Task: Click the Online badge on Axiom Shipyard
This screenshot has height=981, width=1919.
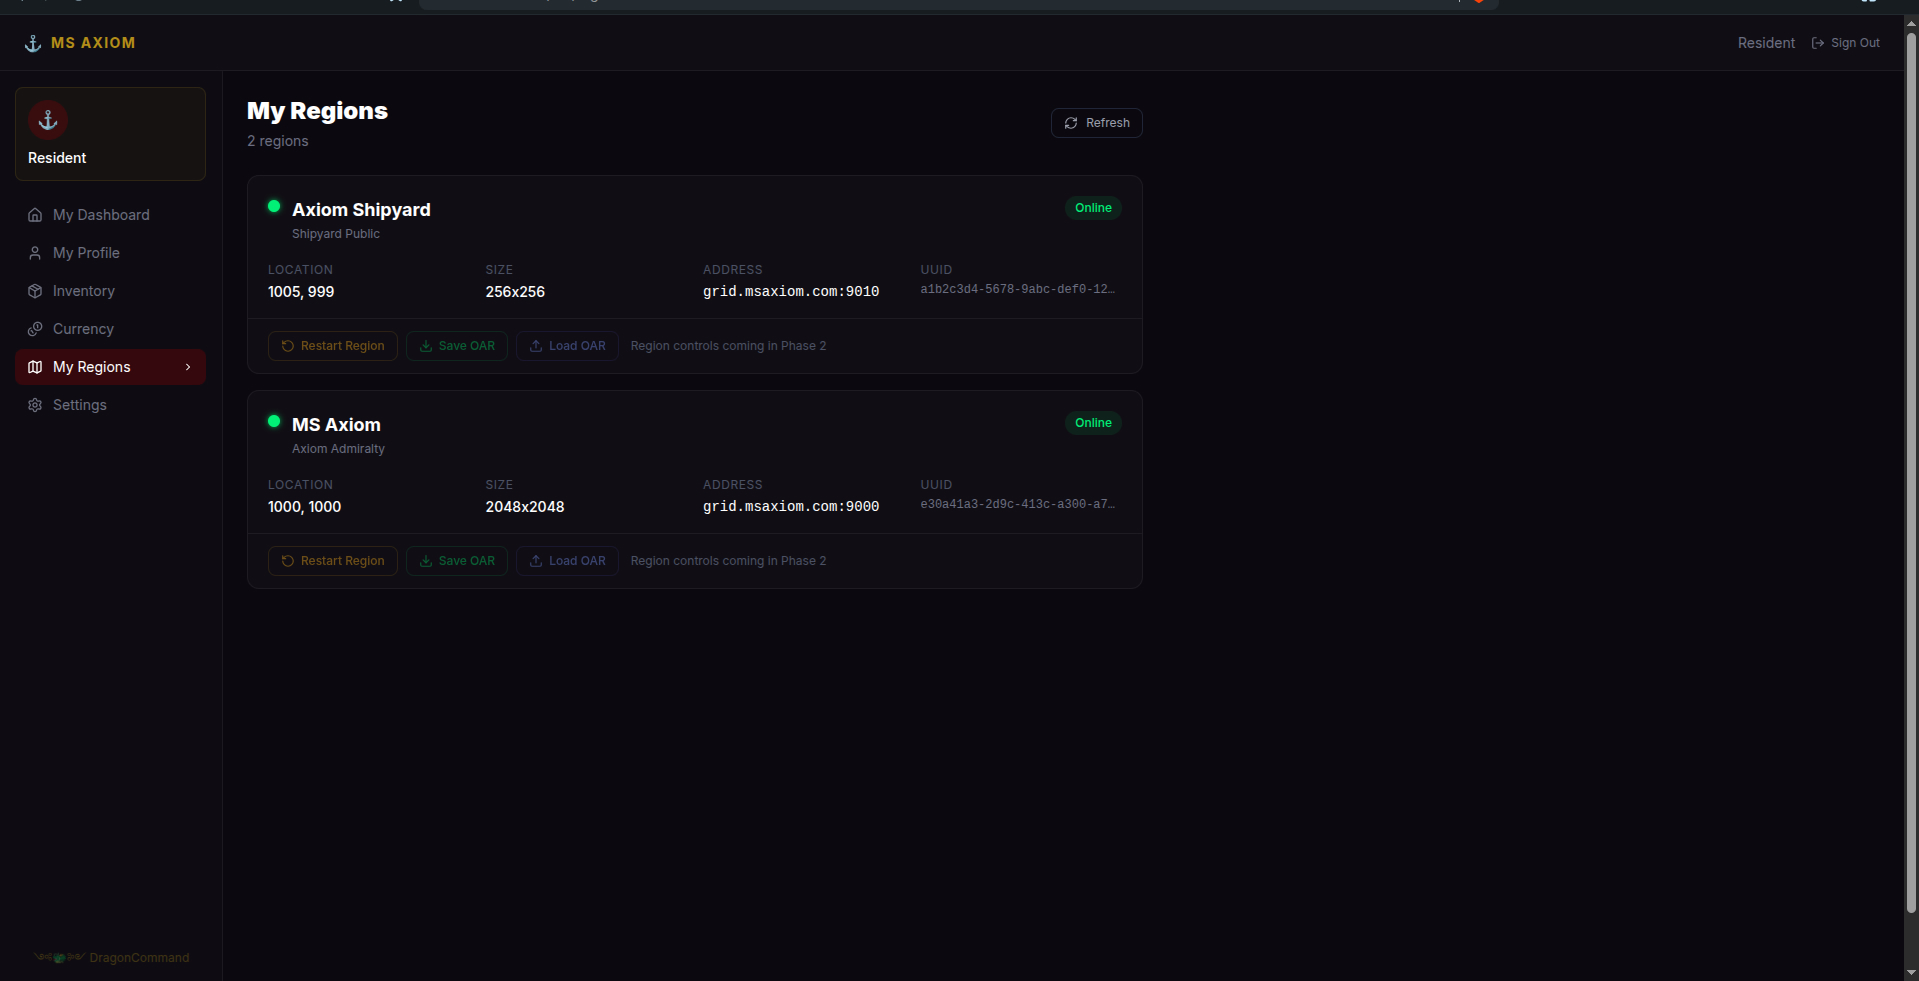Action: tap(1093, 208)
